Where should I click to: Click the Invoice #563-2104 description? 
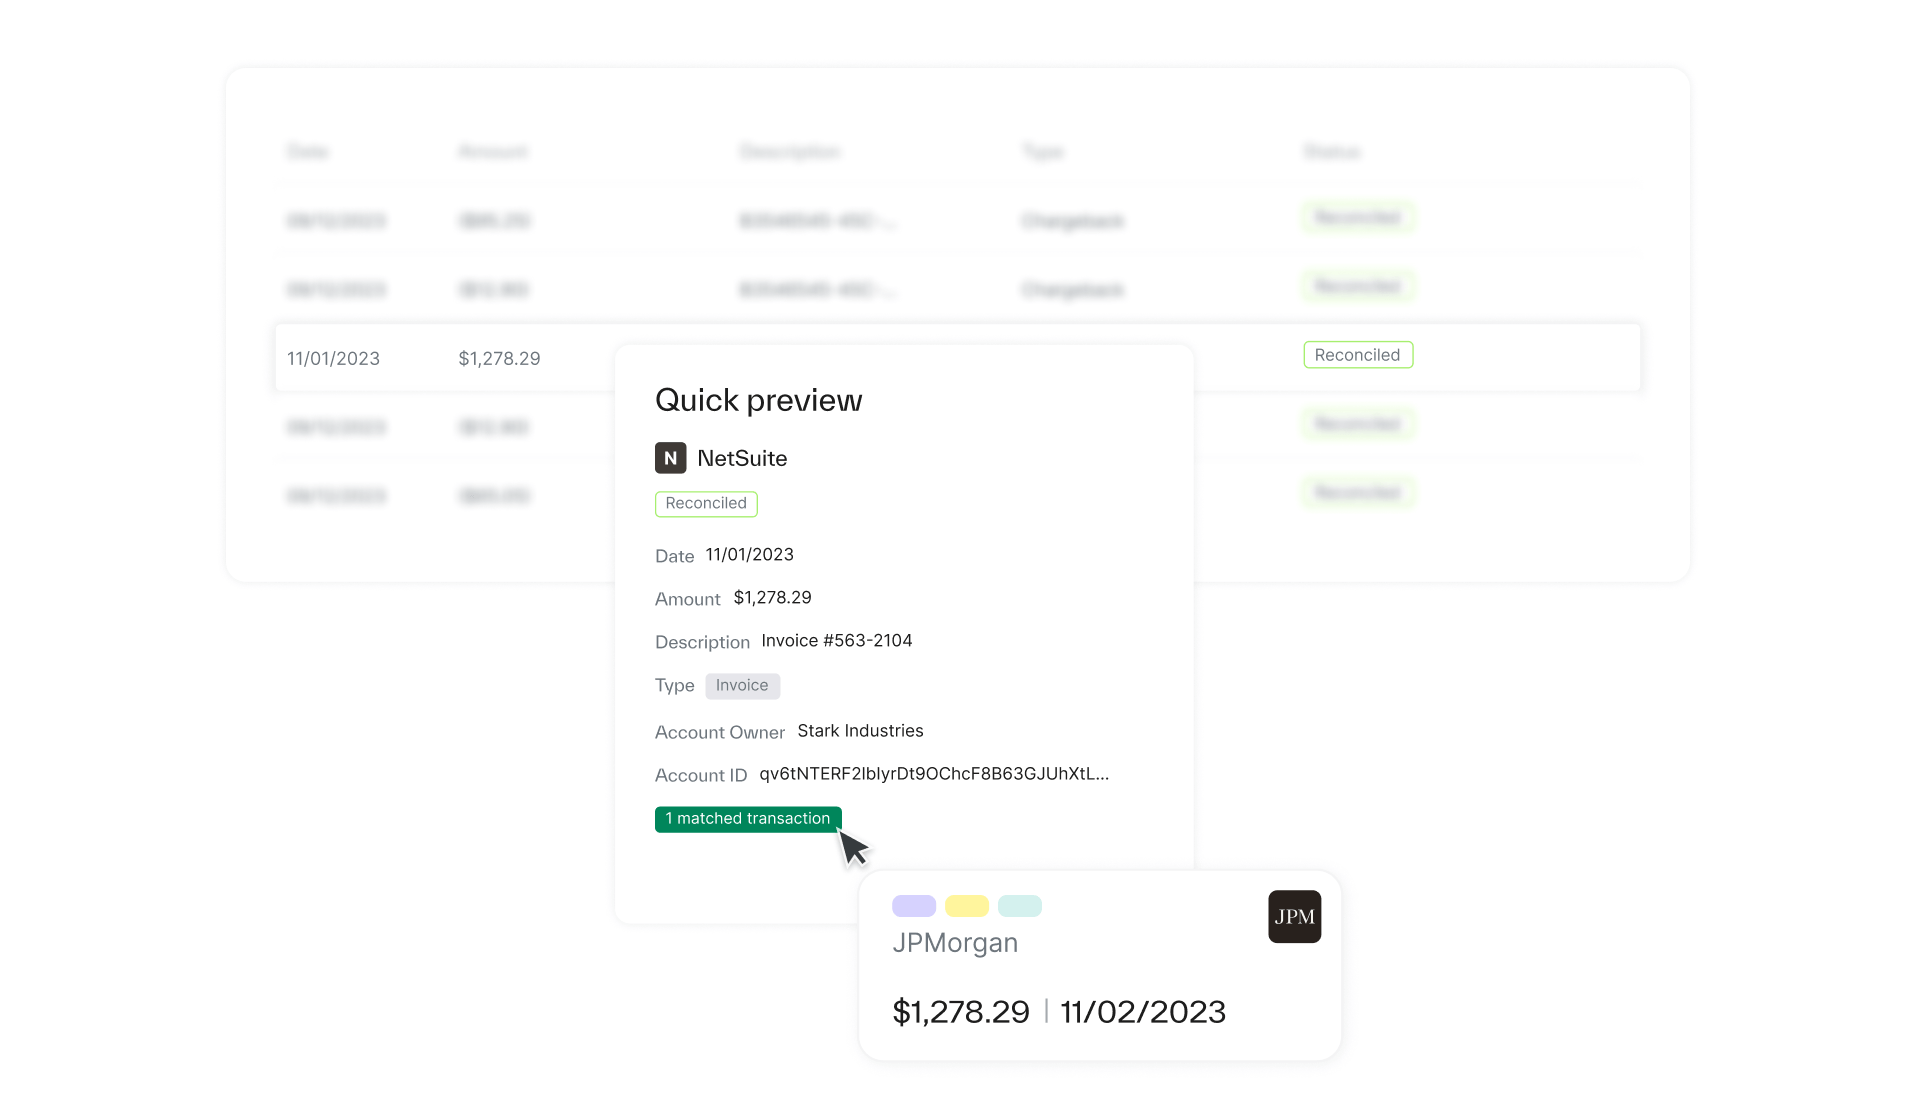[836, 641]
